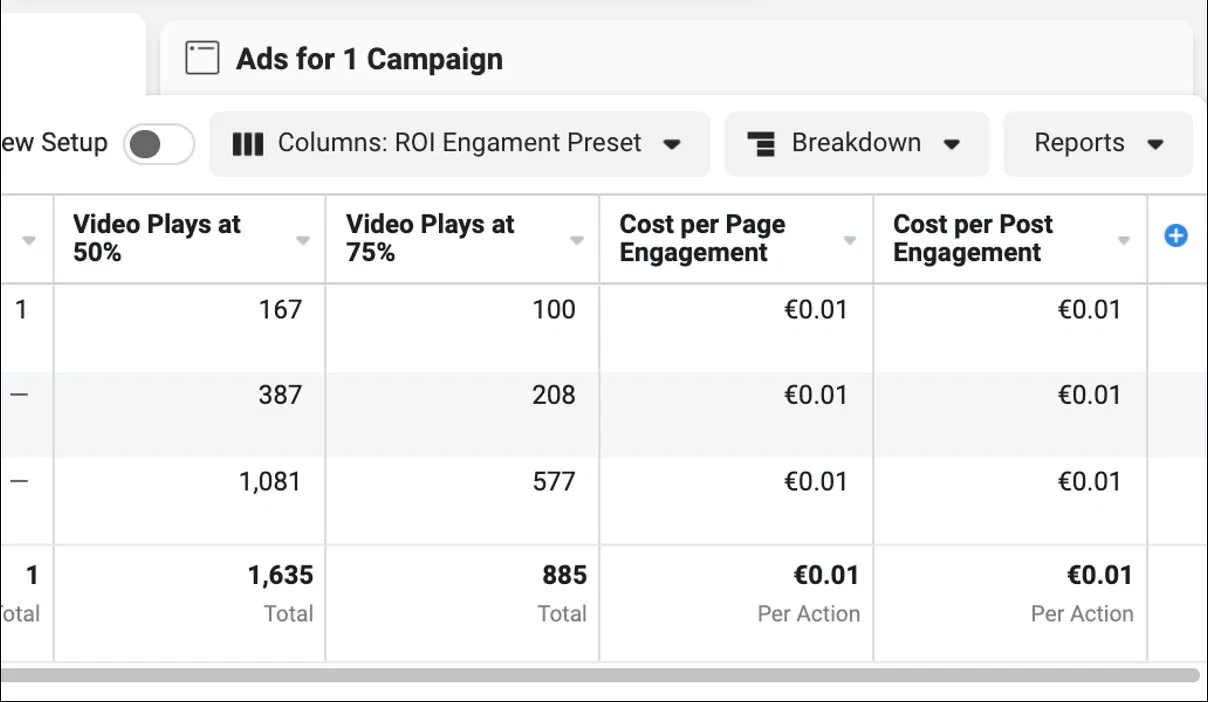Open Video Plays at 50% column arrow

(303, 241)
